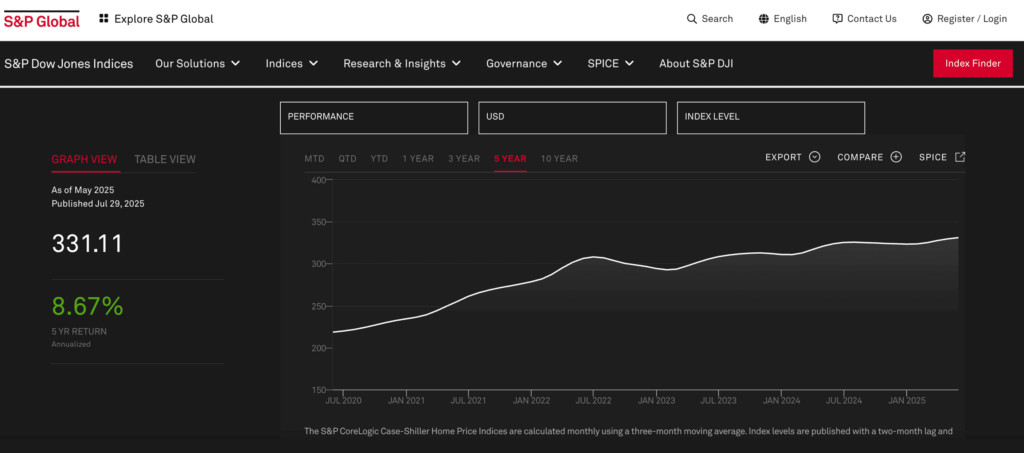Expand the Research & Insights menu

(x=401, y=64)
